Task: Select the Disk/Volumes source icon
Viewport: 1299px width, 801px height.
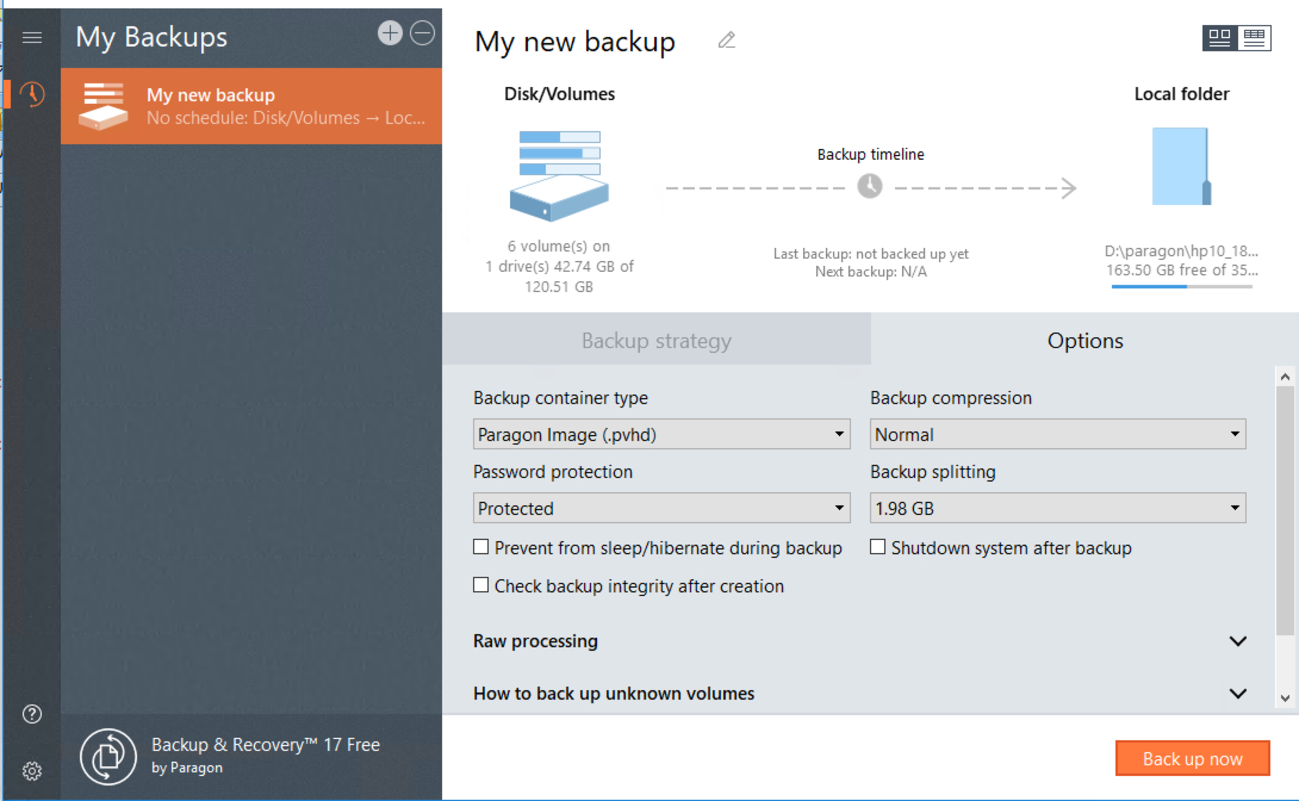Action: tap(559, 175)
